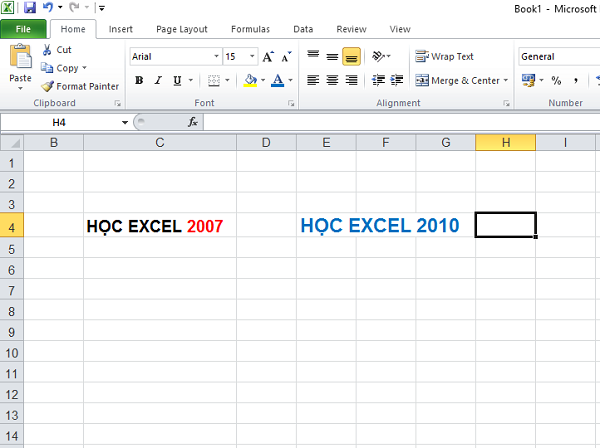Apply Percent Style

(556, 80)
